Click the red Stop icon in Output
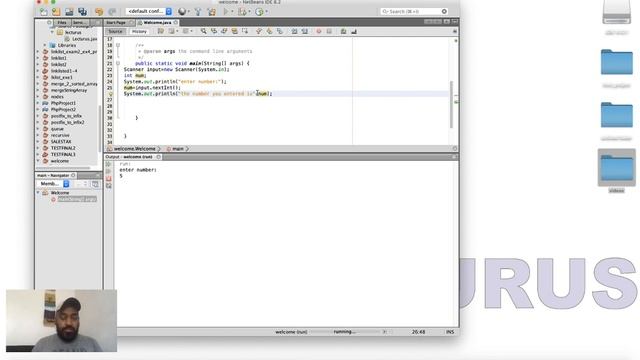 [109, 178]
